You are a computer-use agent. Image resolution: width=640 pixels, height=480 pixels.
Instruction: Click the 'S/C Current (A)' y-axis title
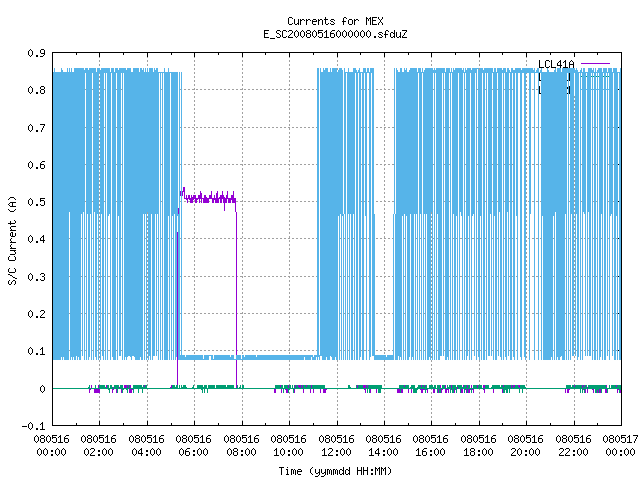[12, 240]
